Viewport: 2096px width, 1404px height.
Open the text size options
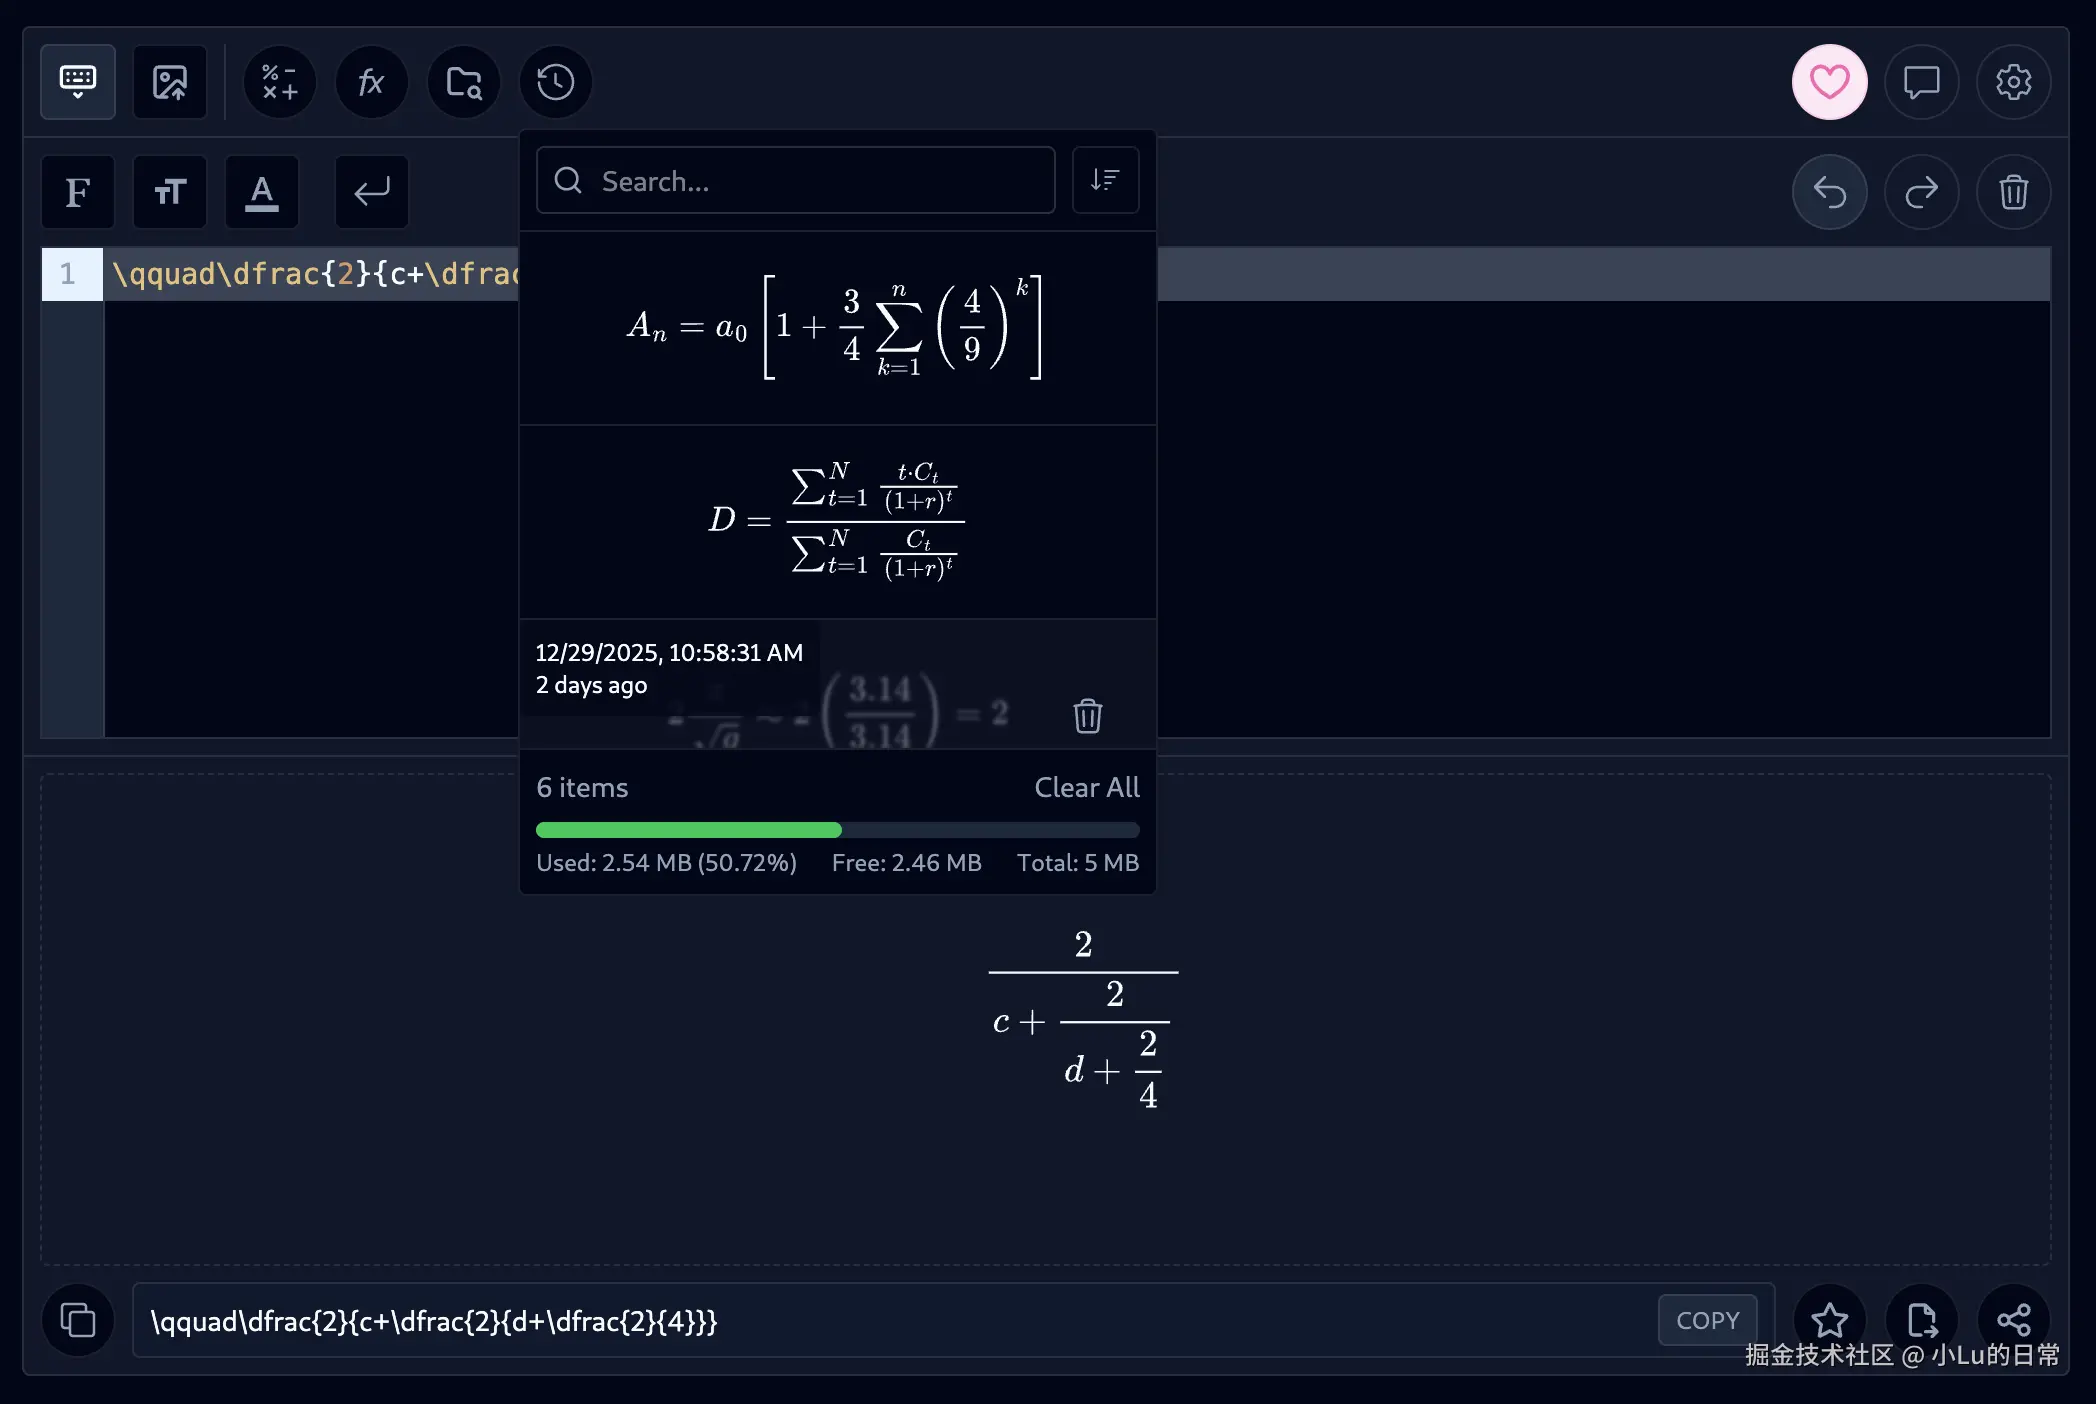point(170,191)
